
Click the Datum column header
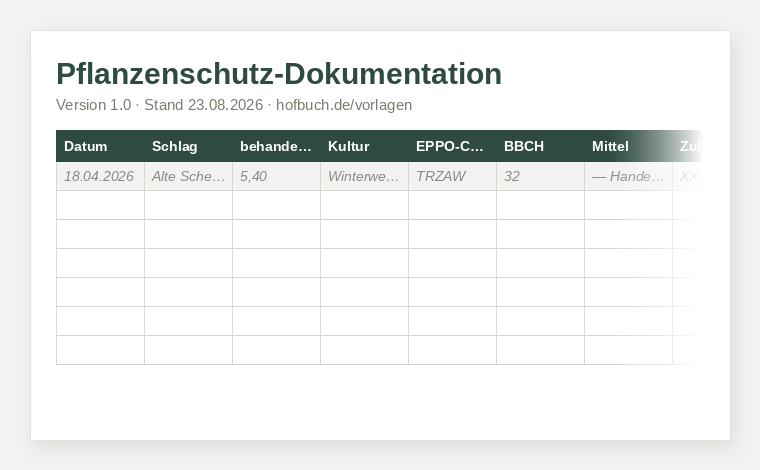point(100,146)
